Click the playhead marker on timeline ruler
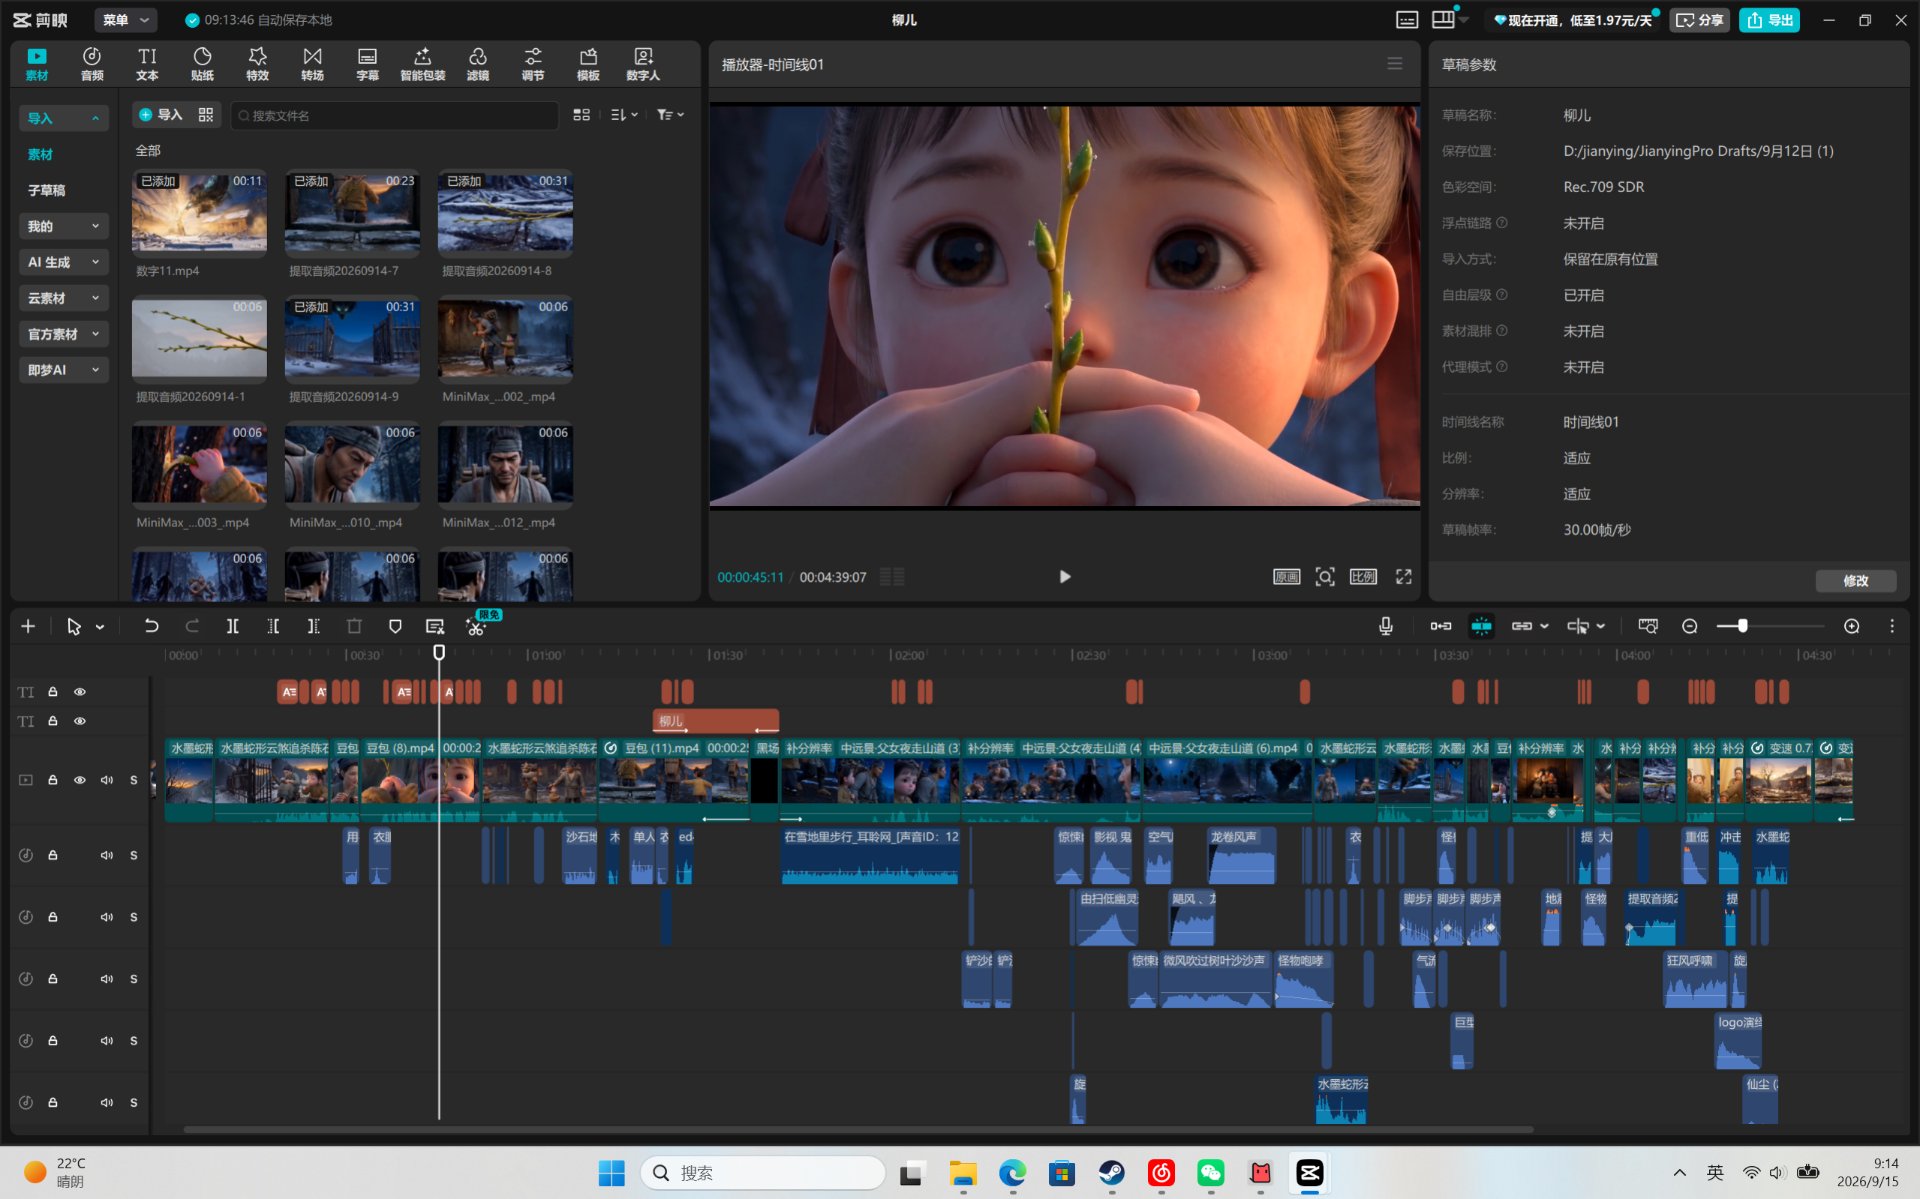Screen dimensions: 1920x1199 click(438, 652)
